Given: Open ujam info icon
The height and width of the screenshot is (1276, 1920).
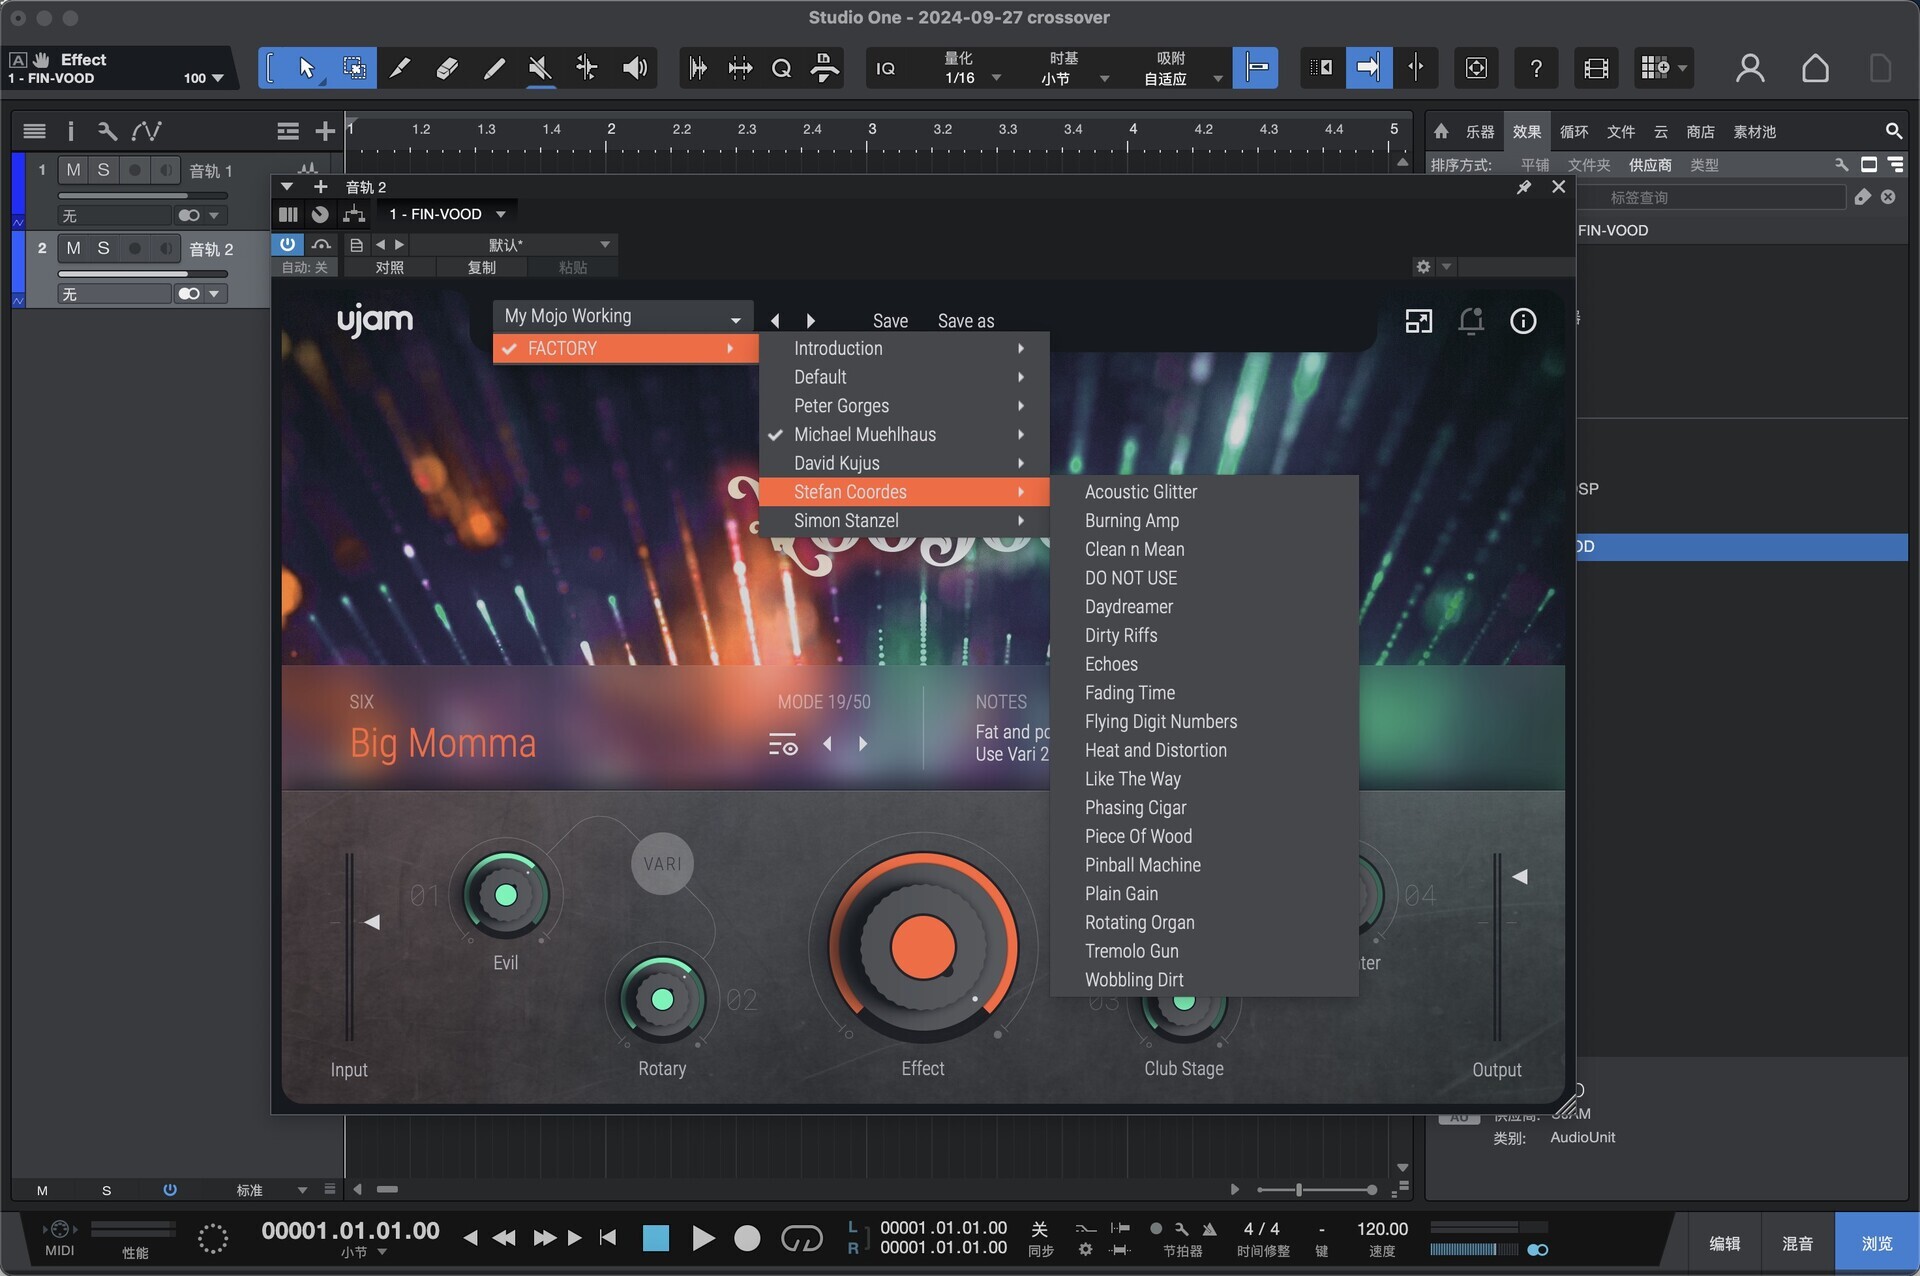Looking at the screenshot, I should [x=1523, y=321].
